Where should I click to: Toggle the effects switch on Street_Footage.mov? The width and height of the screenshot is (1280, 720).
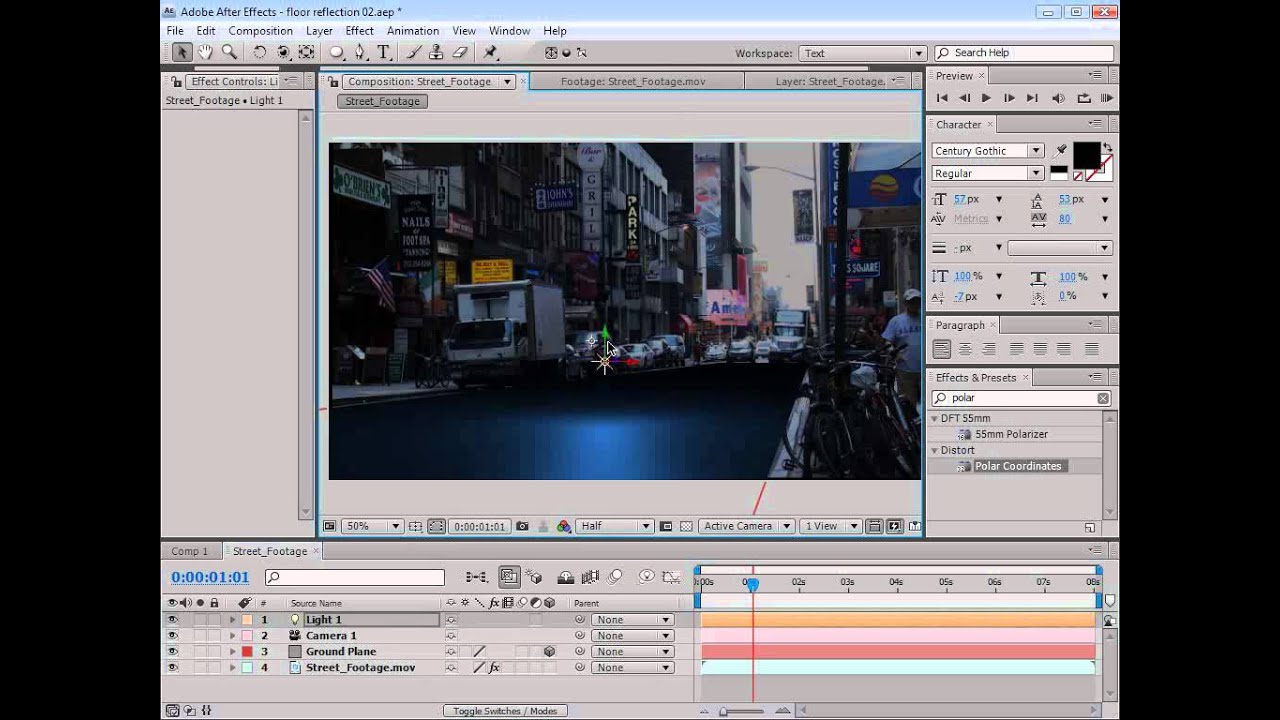point(494,668)
